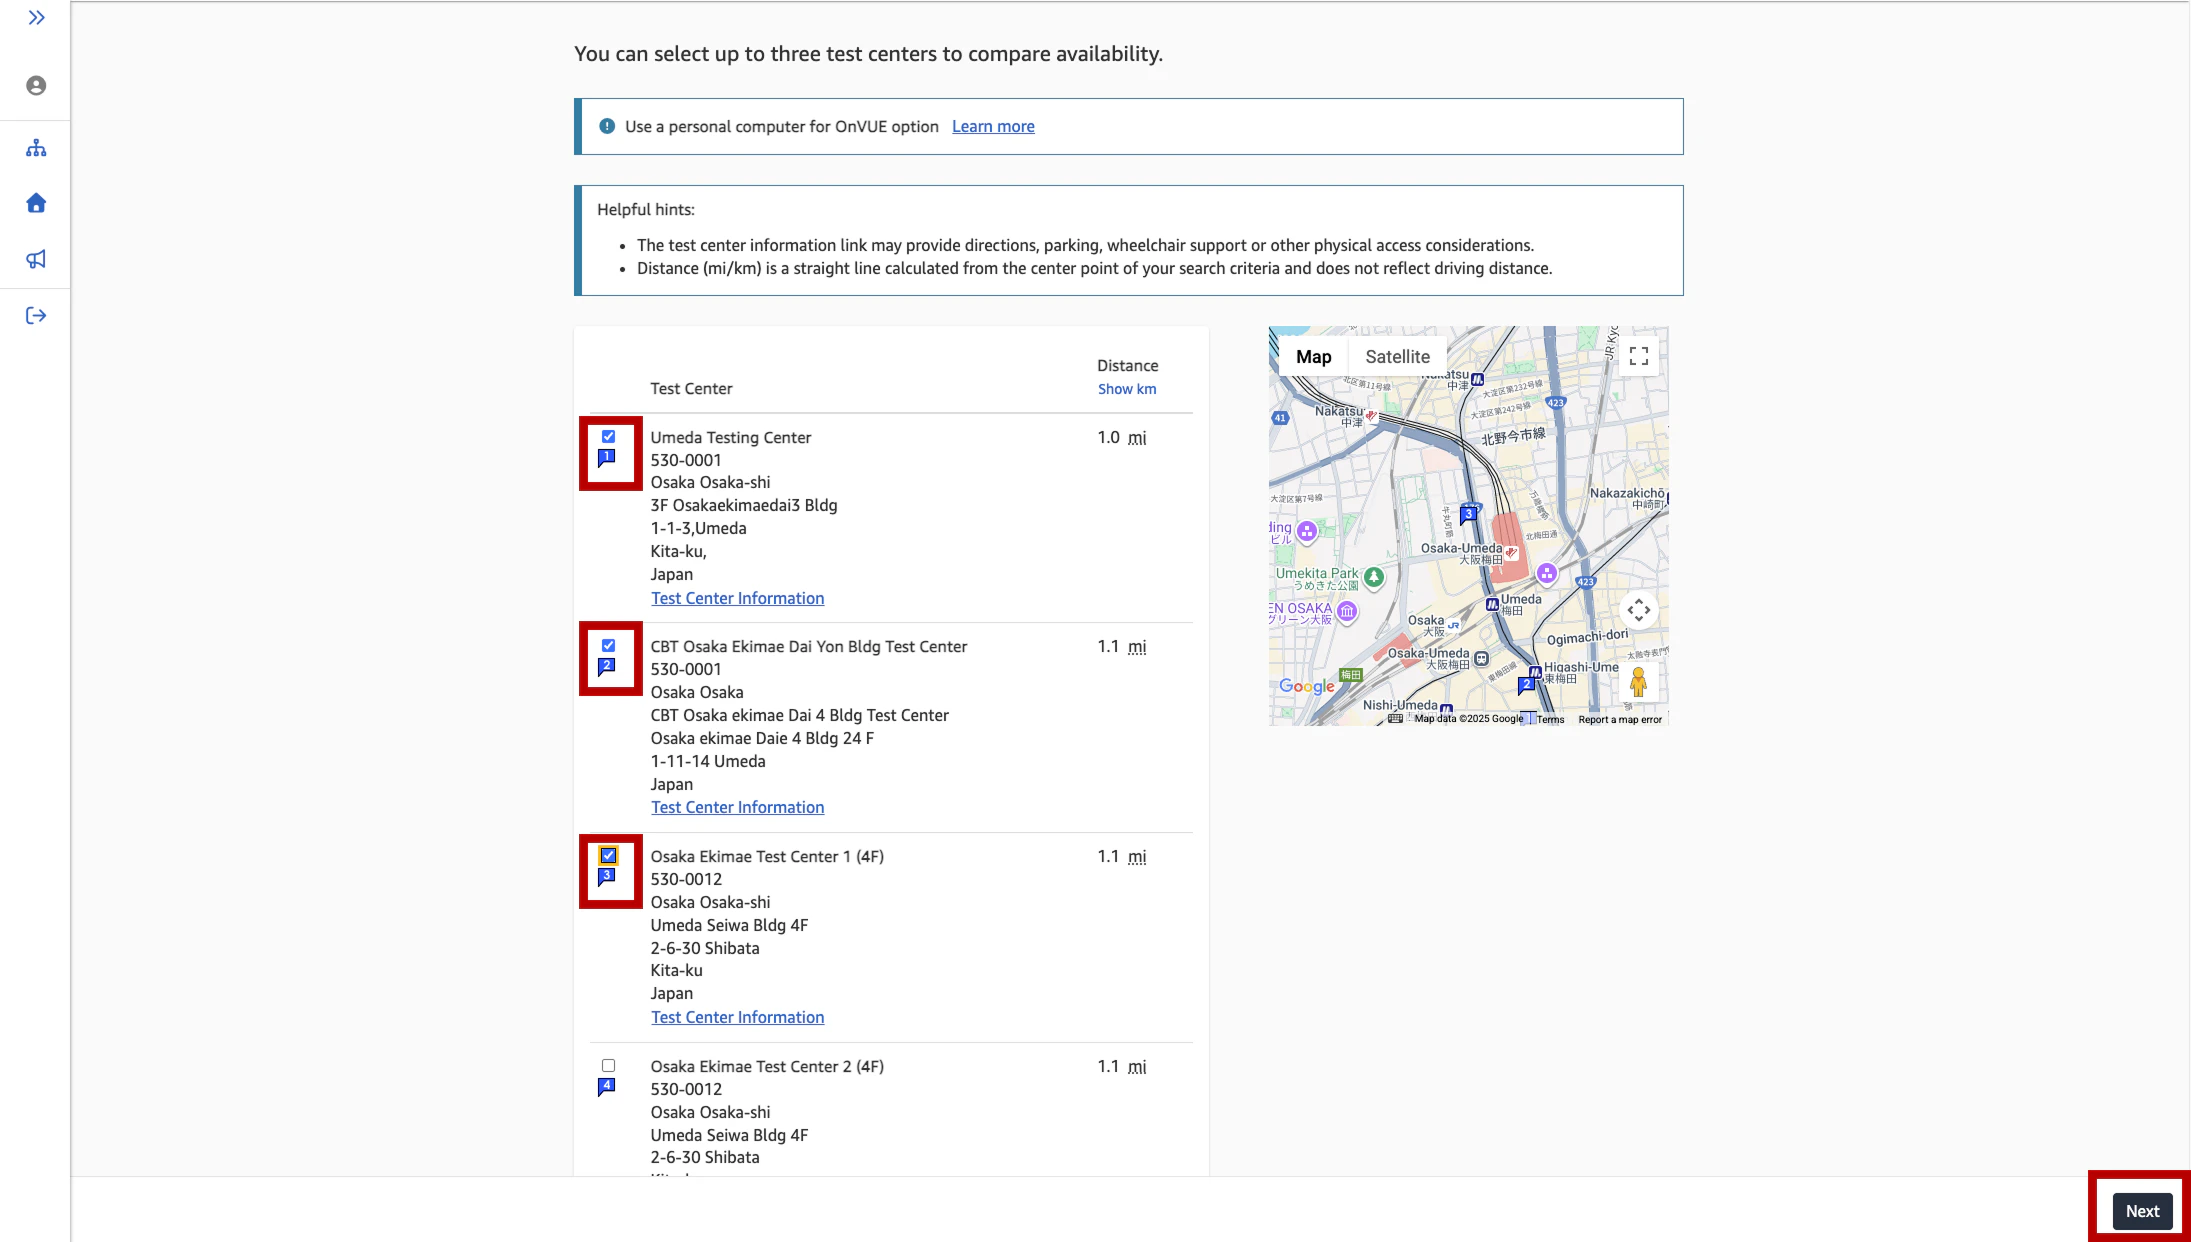
Task: Open Test Center Information for Umeda Testing Center
Action: (738, 598)
